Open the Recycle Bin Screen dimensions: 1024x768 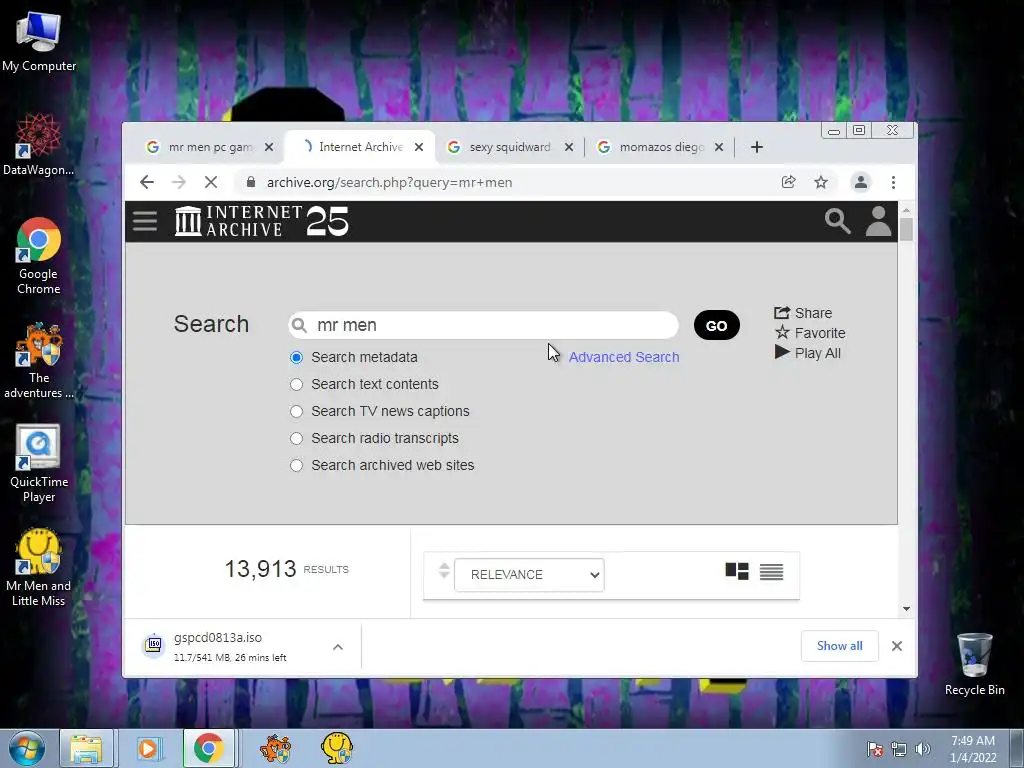click(x=974, y=665)
